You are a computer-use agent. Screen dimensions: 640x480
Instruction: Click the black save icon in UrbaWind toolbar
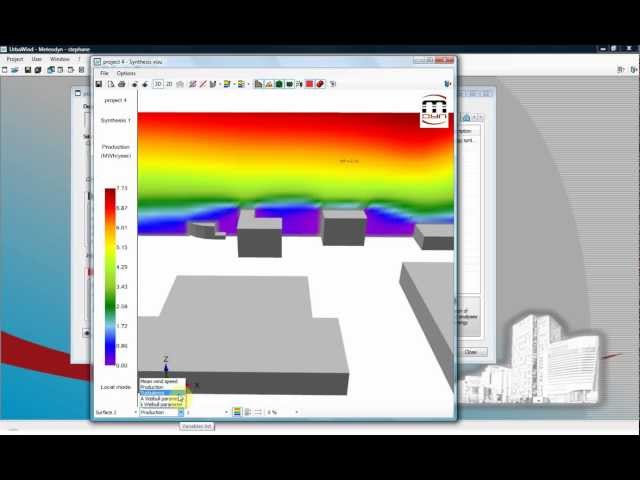[28, 70]
